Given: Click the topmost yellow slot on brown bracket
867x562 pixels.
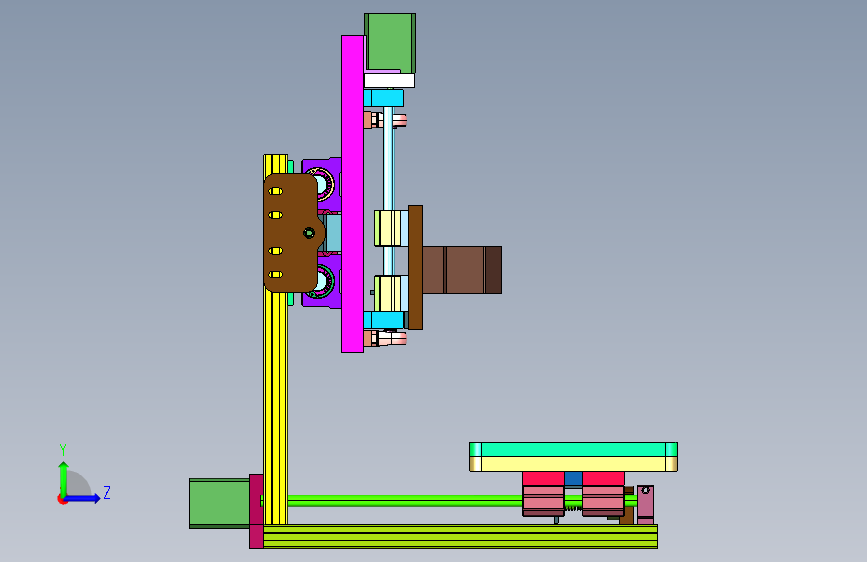Looking at the screenshot, I should coord(275,191).
